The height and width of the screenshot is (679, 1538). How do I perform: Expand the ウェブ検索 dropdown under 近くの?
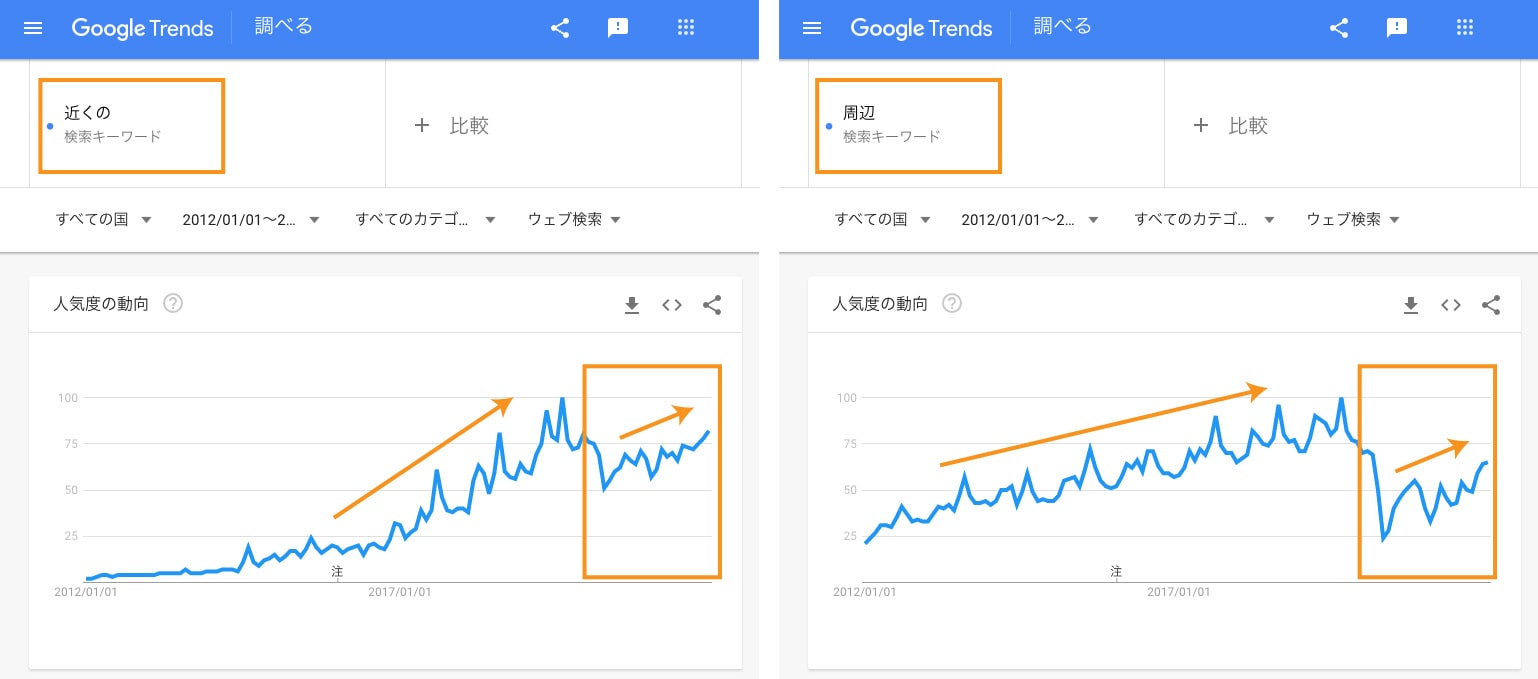(x=574, y=220)
